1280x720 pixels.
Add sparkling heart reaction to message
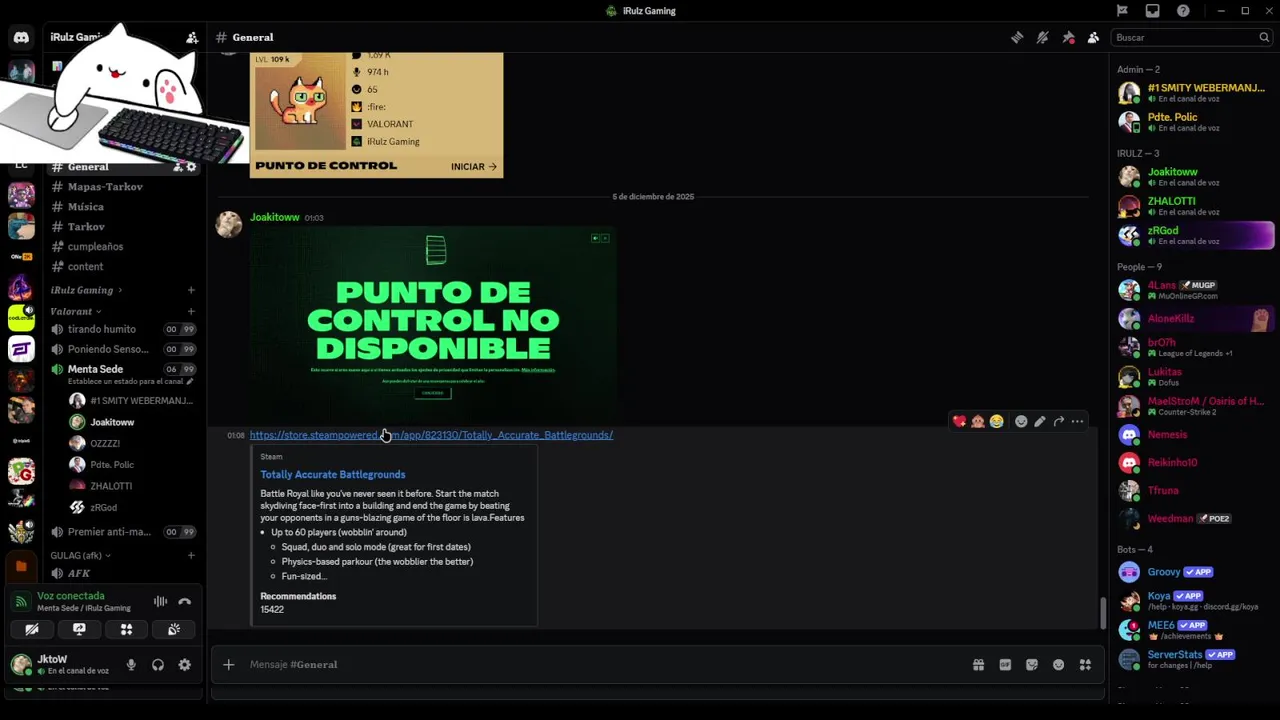tap(959, 422)
